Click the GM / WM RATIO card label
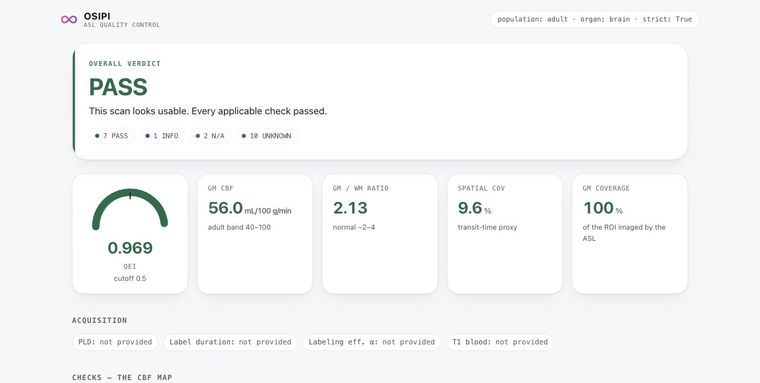The height and width of the screenshot is (383, 760). tap(361, 188)
